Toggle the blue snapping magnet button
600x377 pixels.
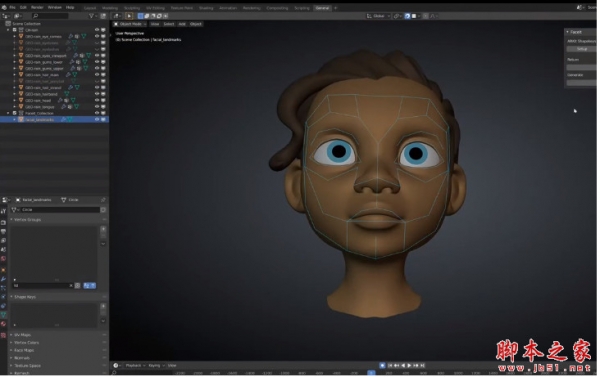pos(408,16)
